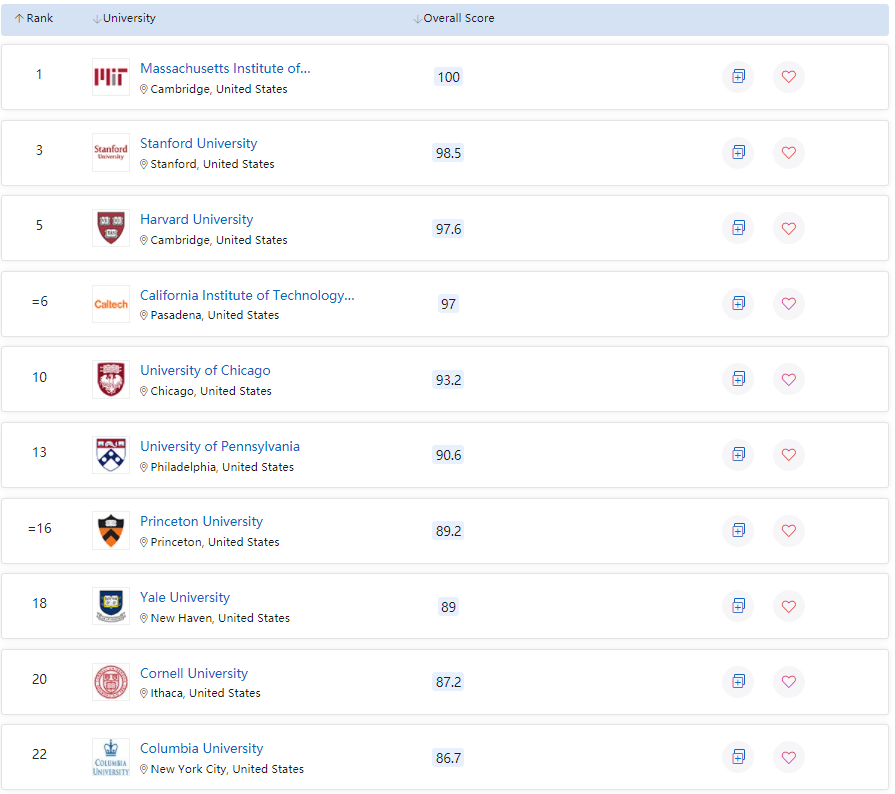Click the University of Pennsylvania crest logo

click(111, 455)
